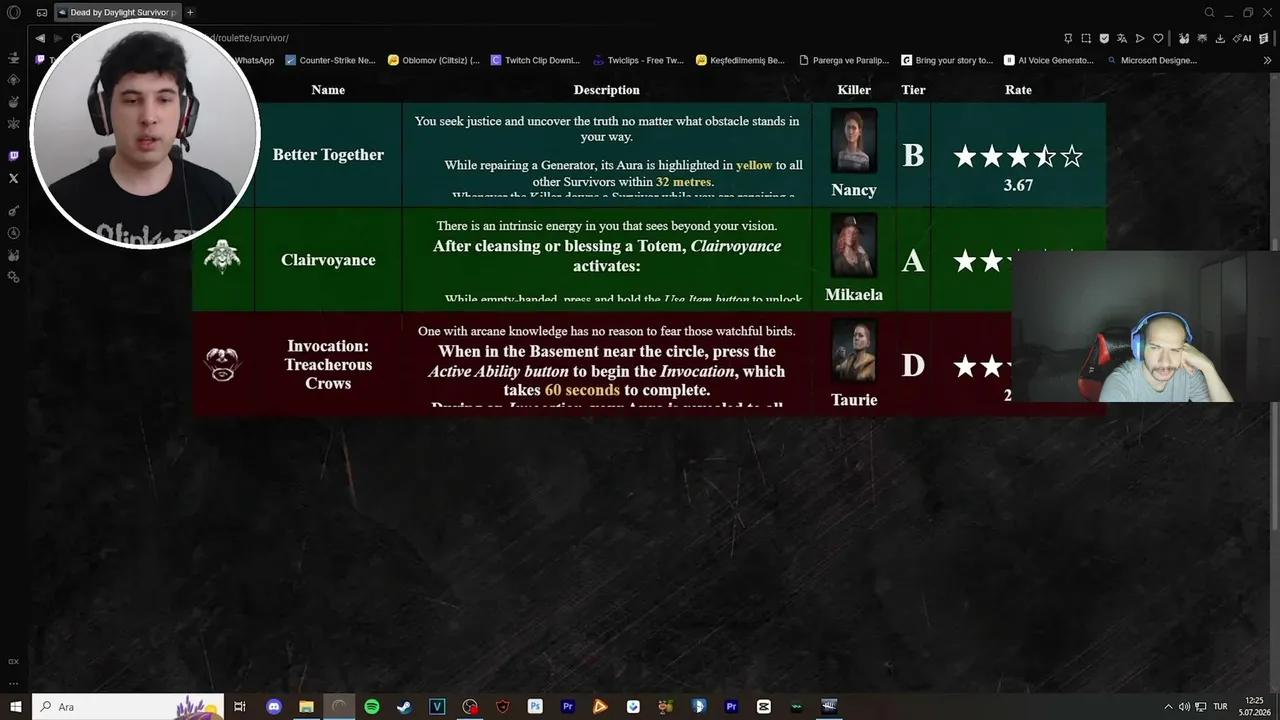Open Discord from the taskbar

(274, 707)
